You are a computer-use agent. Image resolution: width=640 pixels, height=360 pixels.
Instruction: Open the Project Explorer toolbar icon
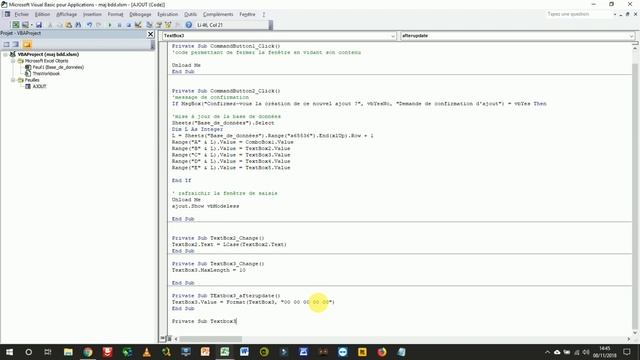point(149,25)
